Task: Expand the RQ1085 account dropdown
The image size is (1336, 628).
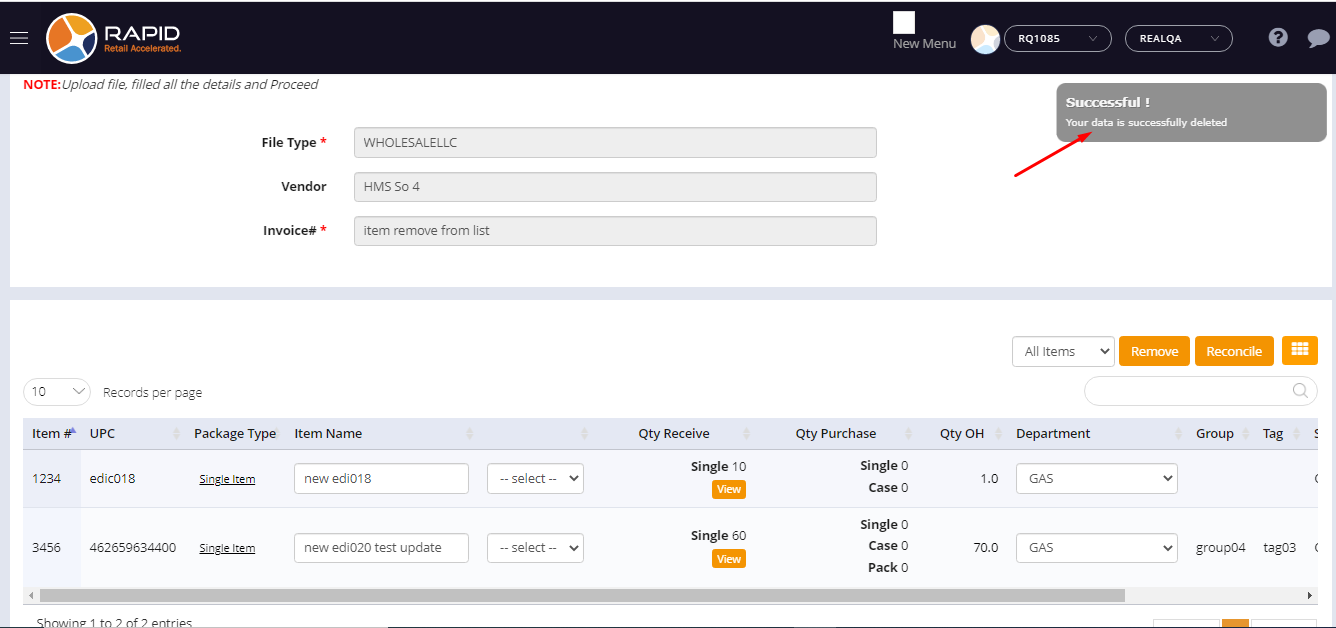Action: coord(1057,39)
